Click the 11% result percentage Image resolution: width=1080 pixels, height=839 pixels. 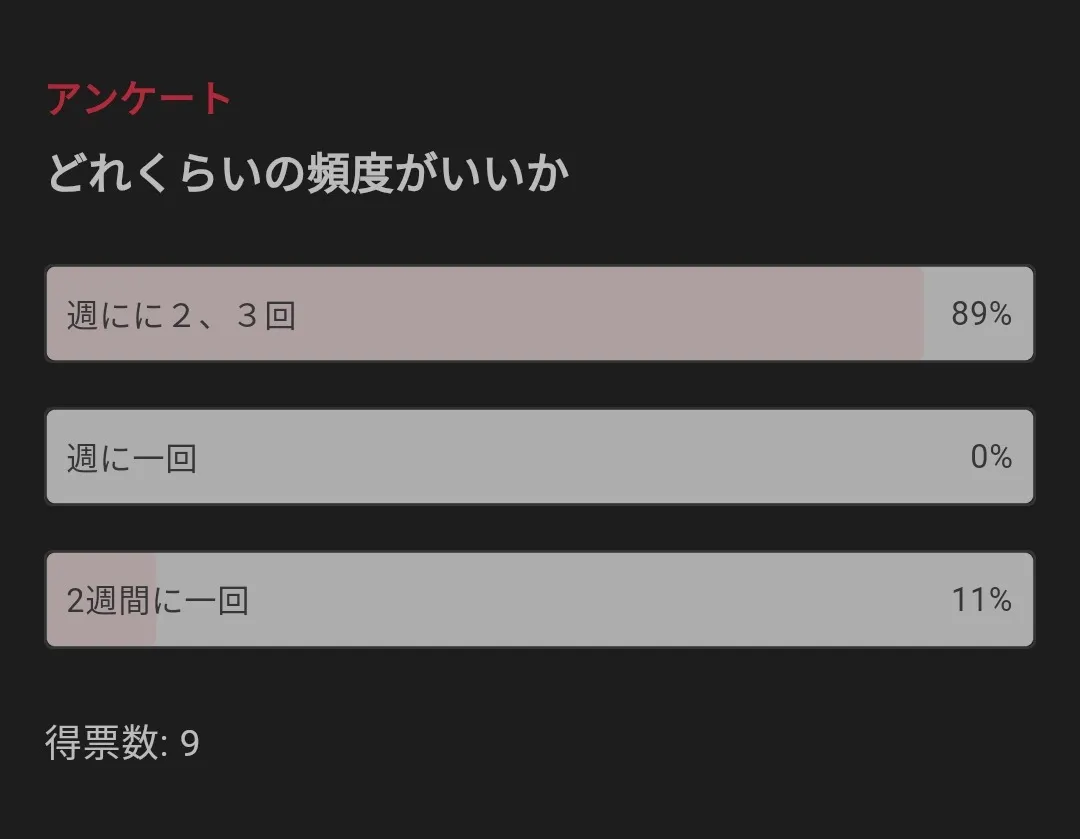click(x=981, y=600)
